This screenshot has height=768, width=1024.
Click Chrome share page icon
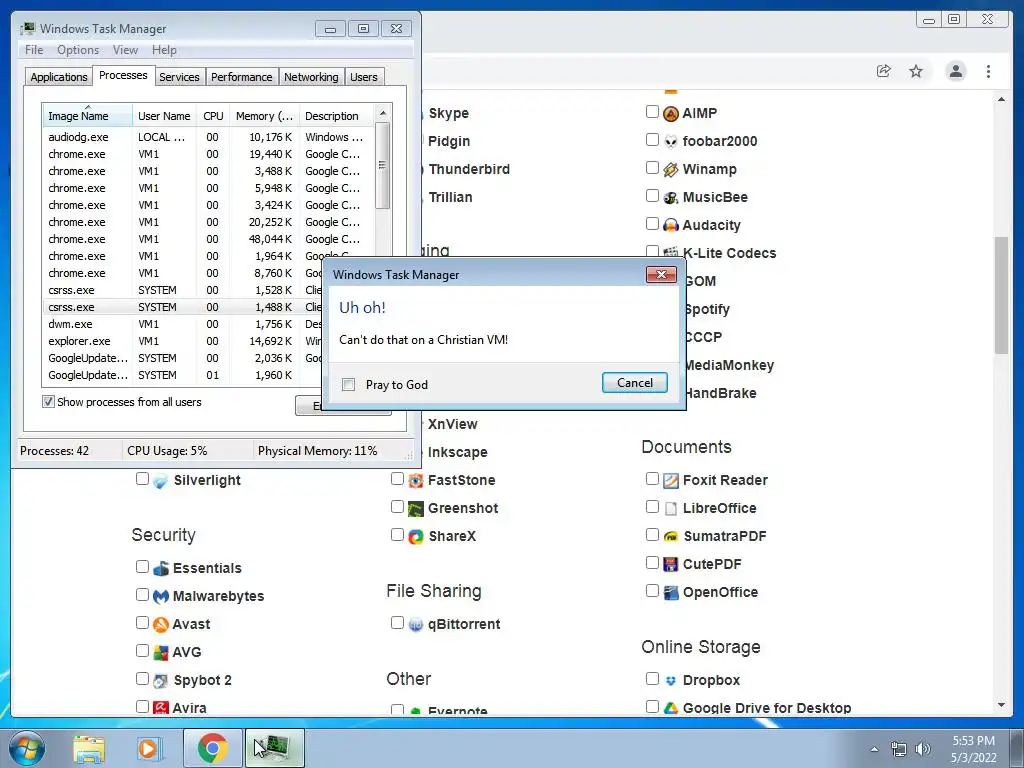tap(884, 71)
